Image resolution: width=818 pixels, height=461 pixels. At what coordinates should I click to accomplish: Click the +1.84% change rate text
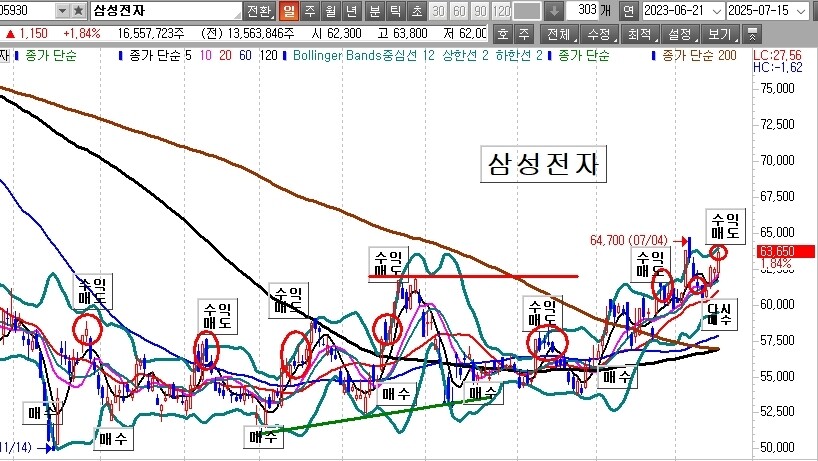click(82, 34)
